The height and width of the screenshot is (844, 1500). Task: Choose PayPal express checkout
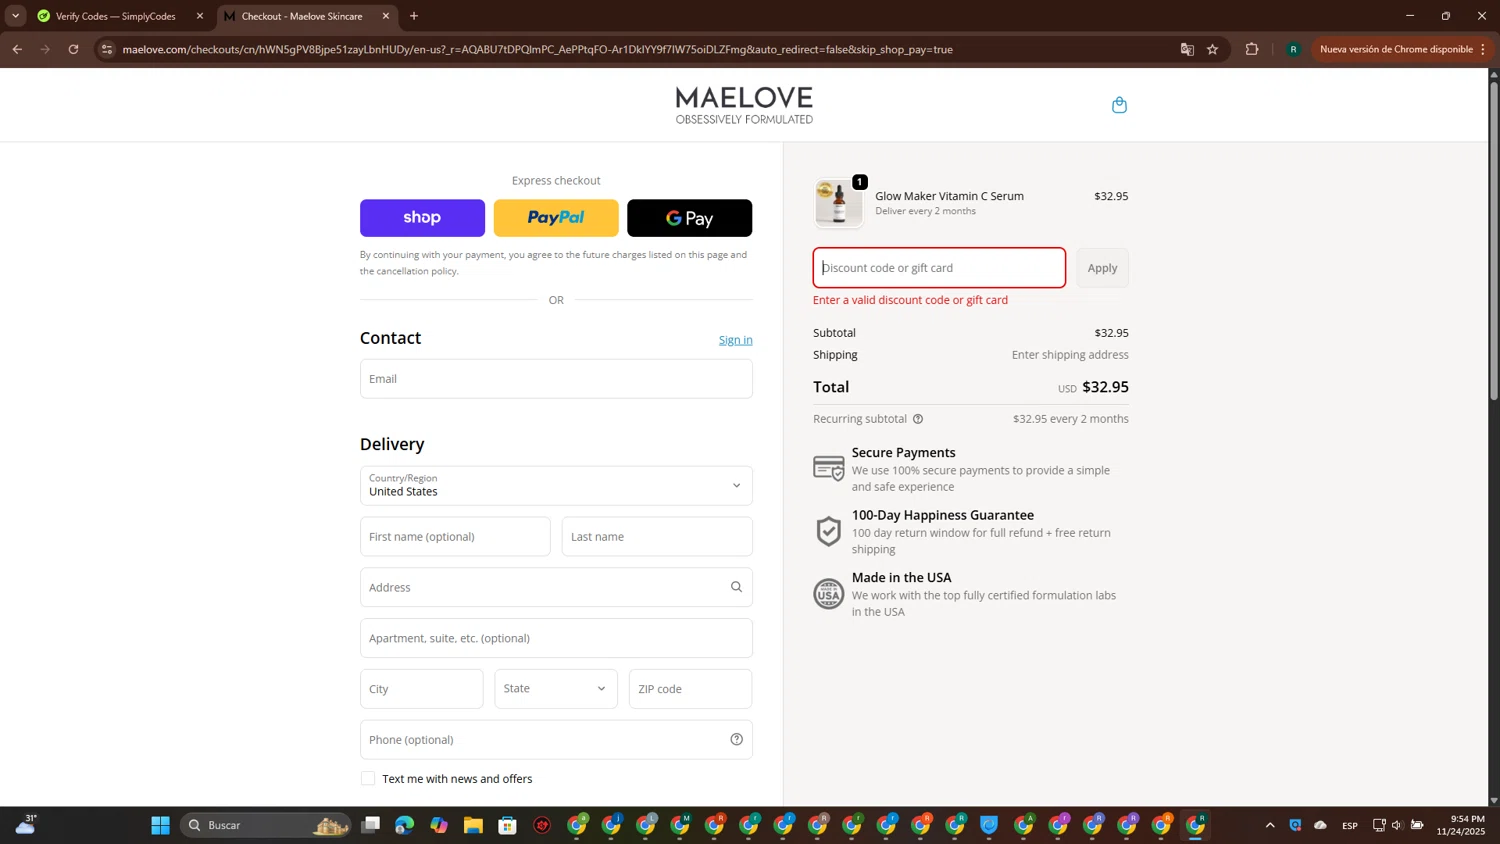pyautogui.click(x=556, y=218)
